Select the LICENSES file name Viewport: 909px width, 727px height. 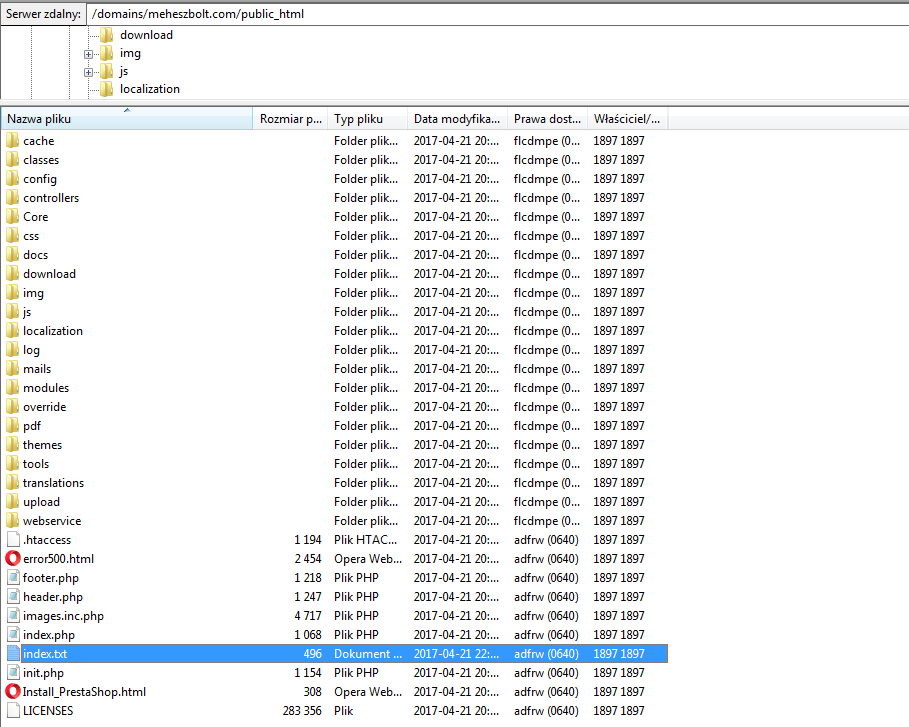48,711
